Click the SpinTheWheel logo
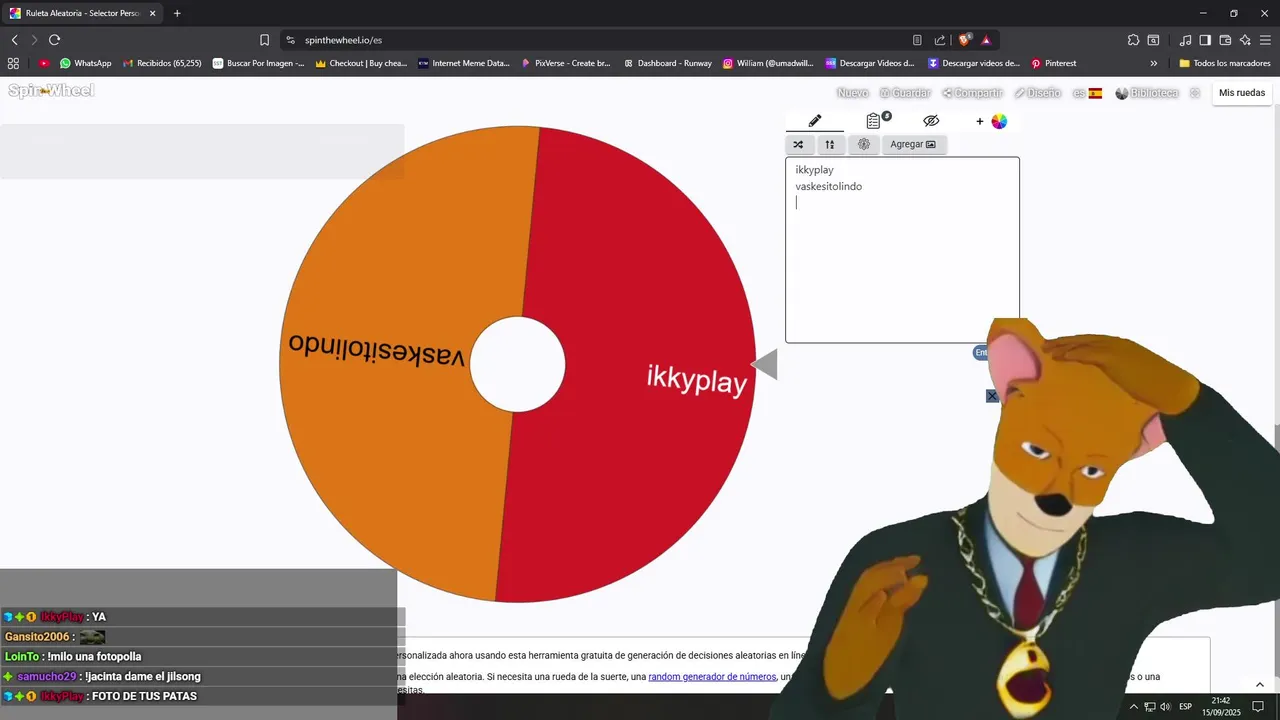 point(51,91)
